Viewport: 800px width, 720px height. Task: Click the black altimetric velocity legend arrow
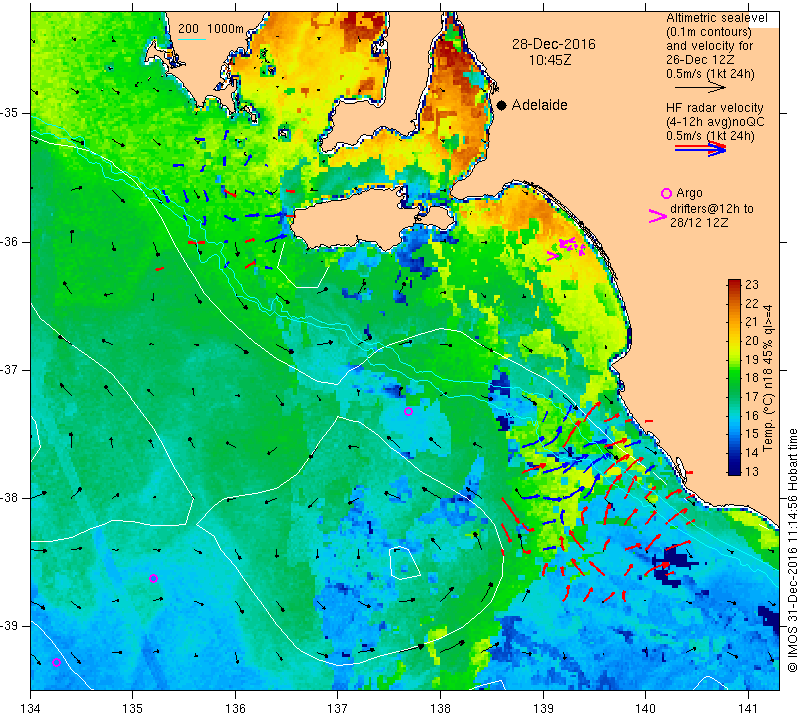click(700, 88)
